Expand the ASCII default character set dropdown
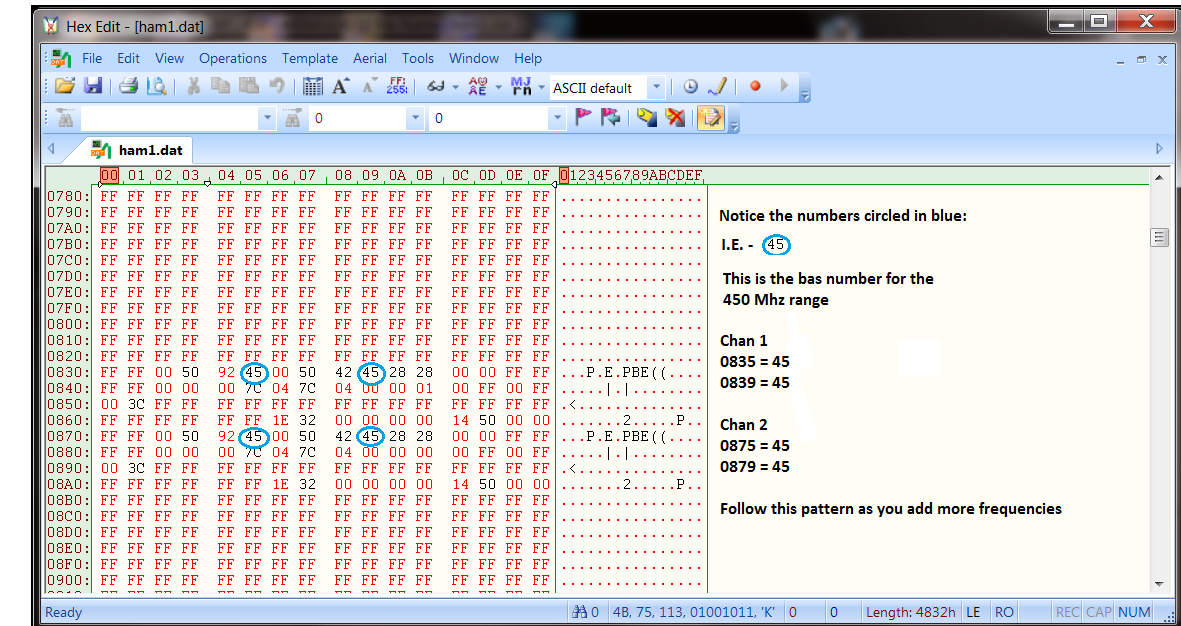Viewport: 1181px width, 626px height. [655, 88]
